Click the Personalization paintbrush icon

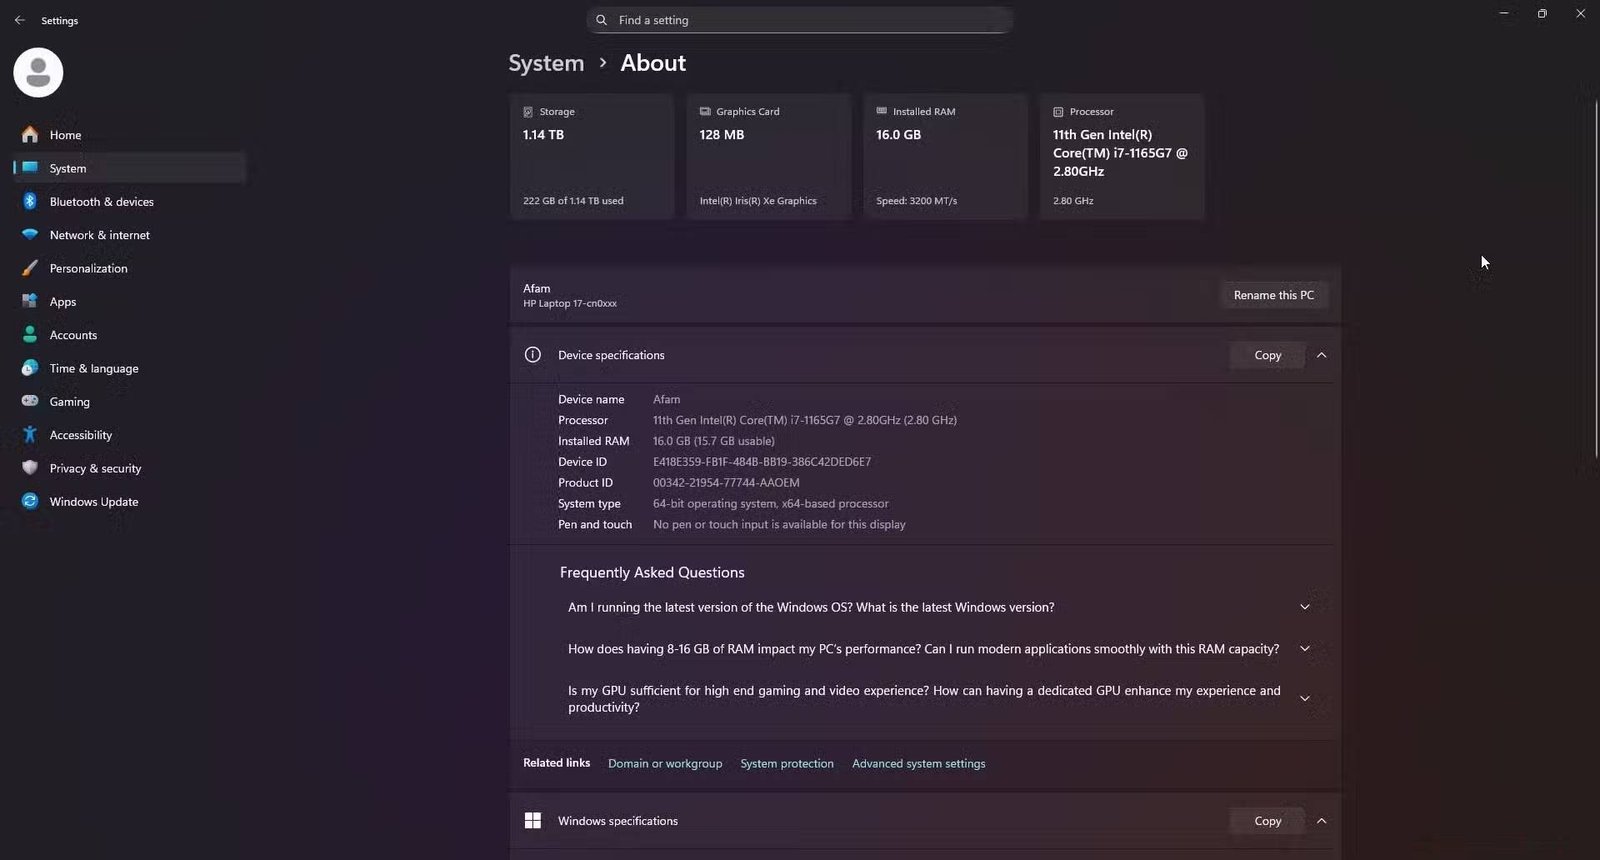coord(30,268)
